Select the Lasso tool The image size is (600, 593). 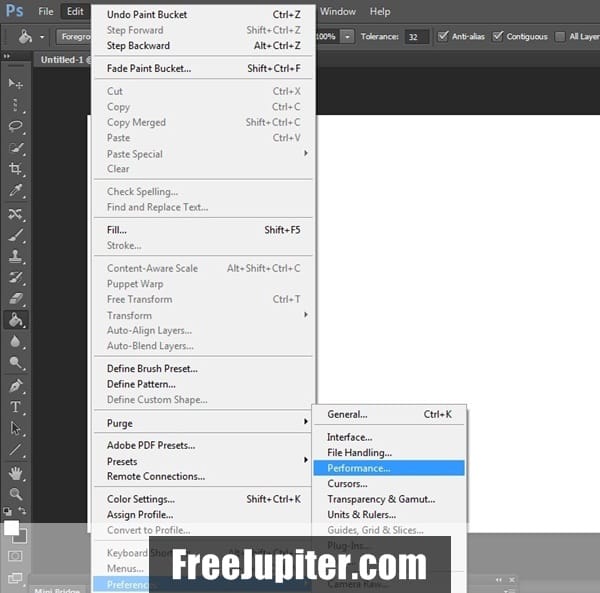[15, 126]
